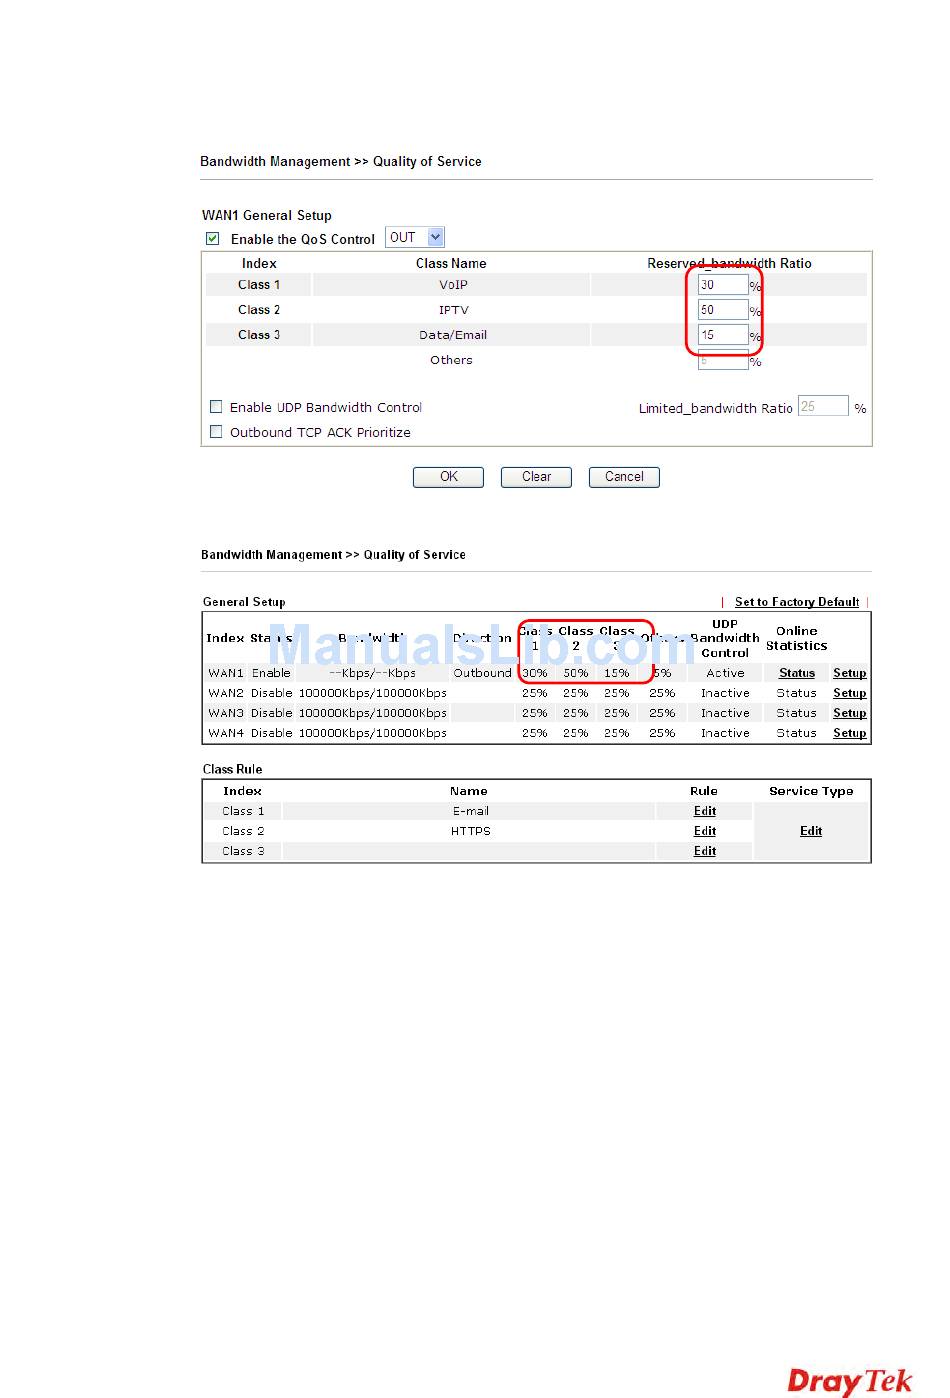Open WAN1 online Status link
950x1398 pixels.
(797, 673)
